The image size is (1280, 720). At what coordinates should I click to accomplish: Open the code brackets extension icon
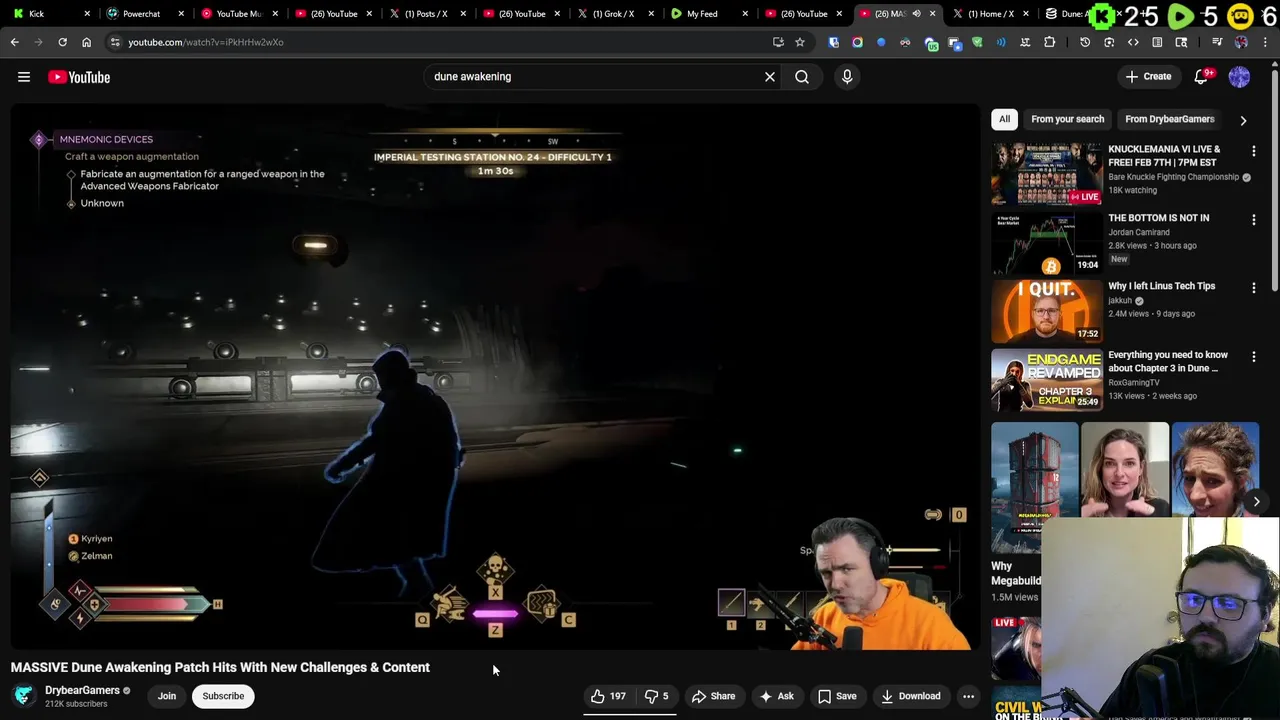pyautogui.click(x=1133, y=42)
